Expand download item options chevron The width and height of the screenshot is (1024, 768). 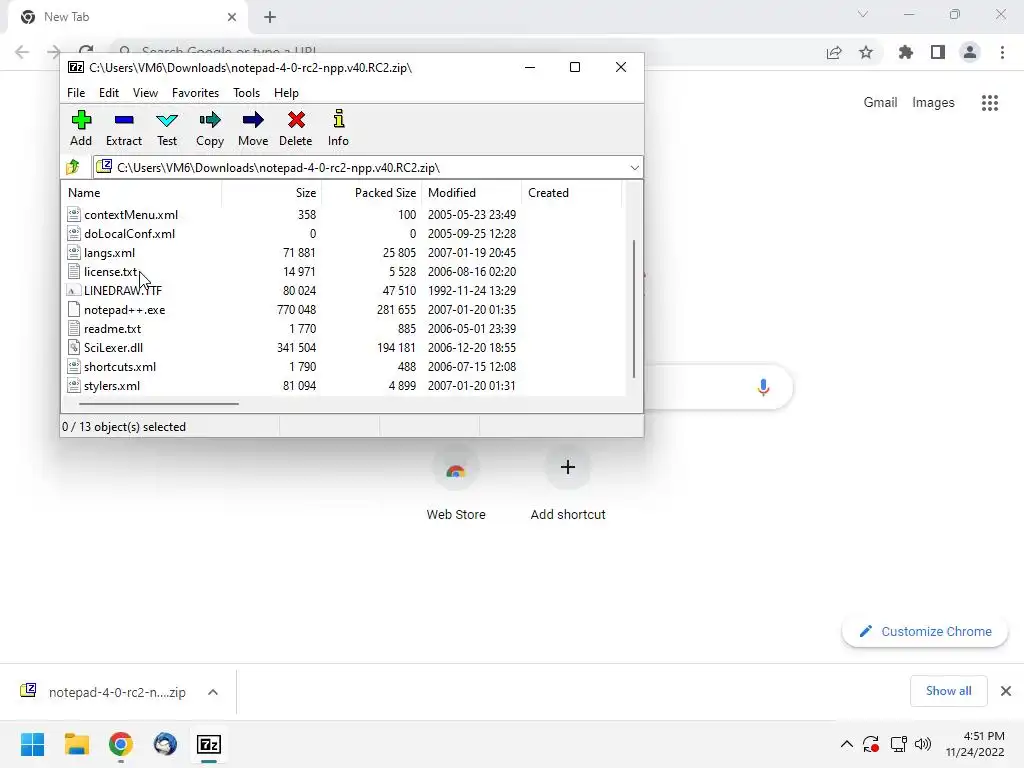coord(213,692)
